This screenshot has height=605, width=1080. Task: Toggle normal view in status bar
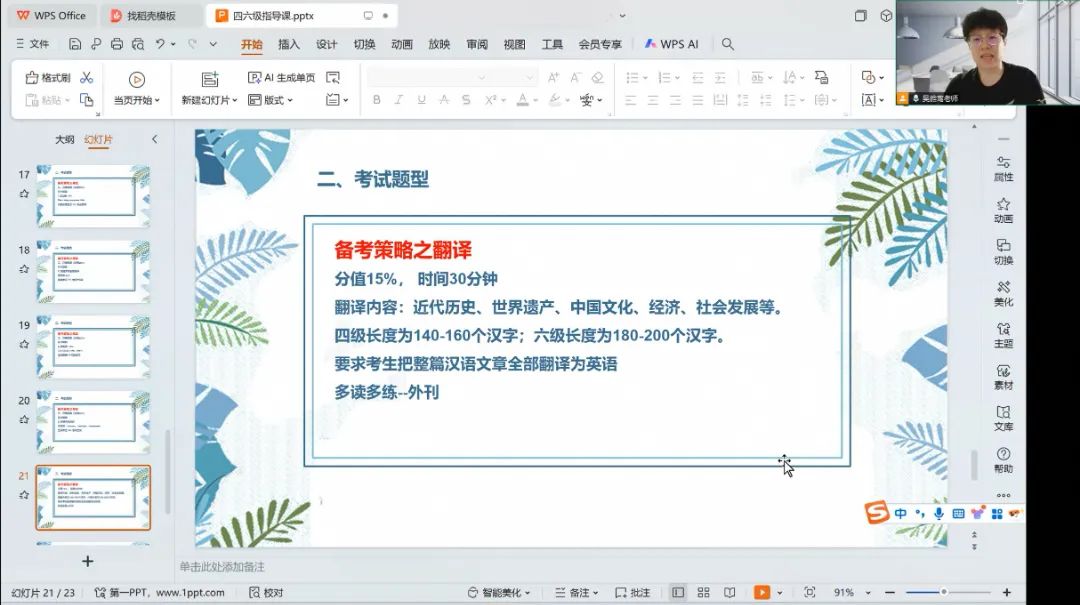[678, 592]
